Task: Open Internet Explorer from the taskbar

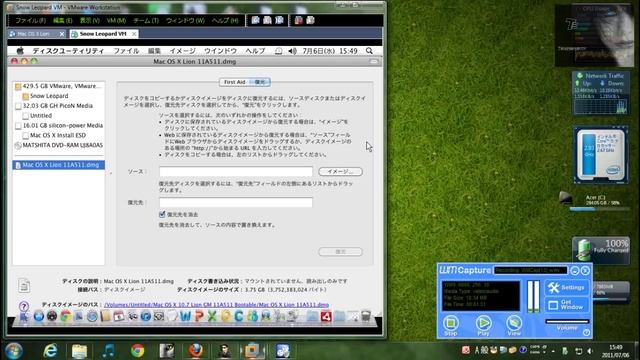Action: 50,351
